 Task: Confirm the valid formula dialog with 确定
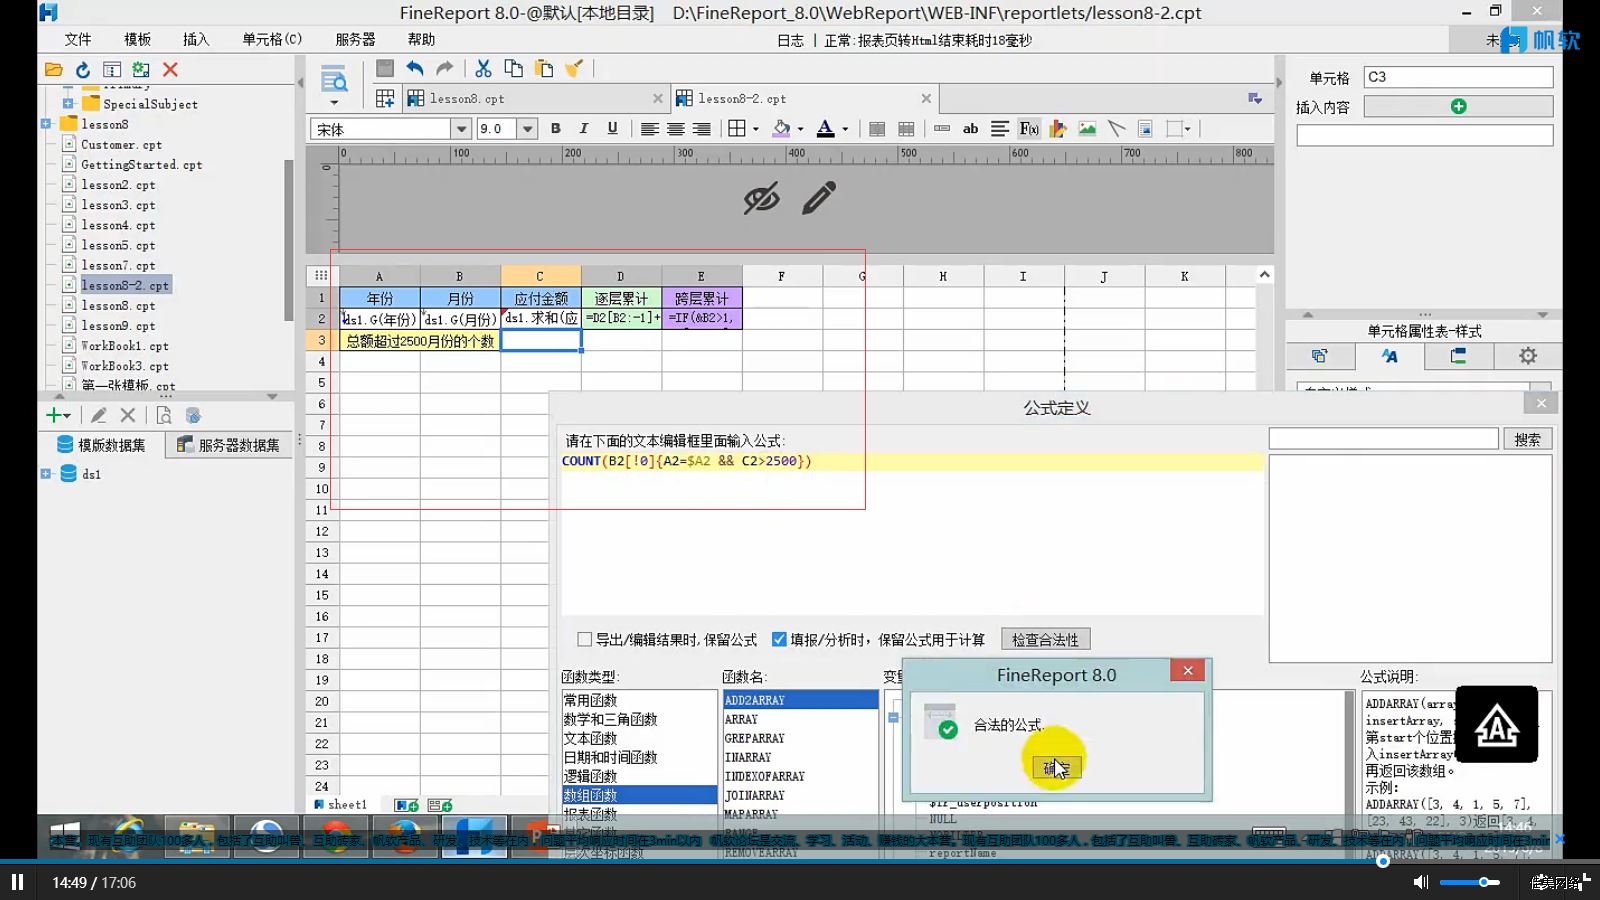[x=1057, y=767]
